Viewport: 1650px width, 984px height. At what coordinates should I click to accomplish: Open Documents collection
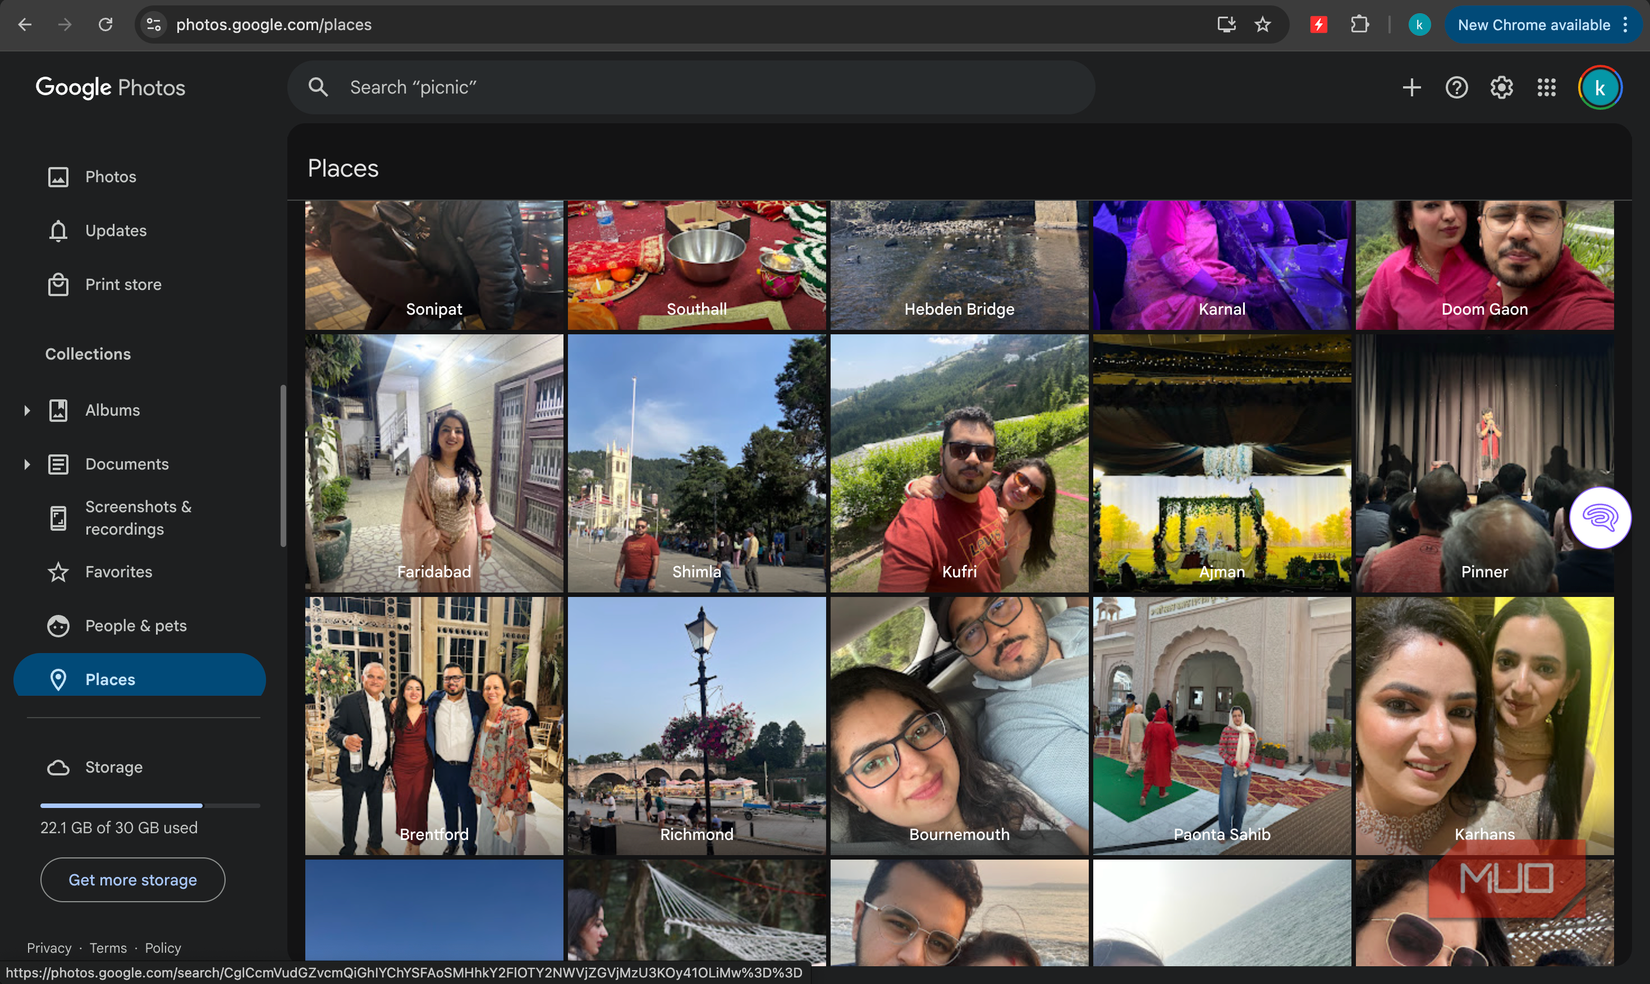(127, 465)
